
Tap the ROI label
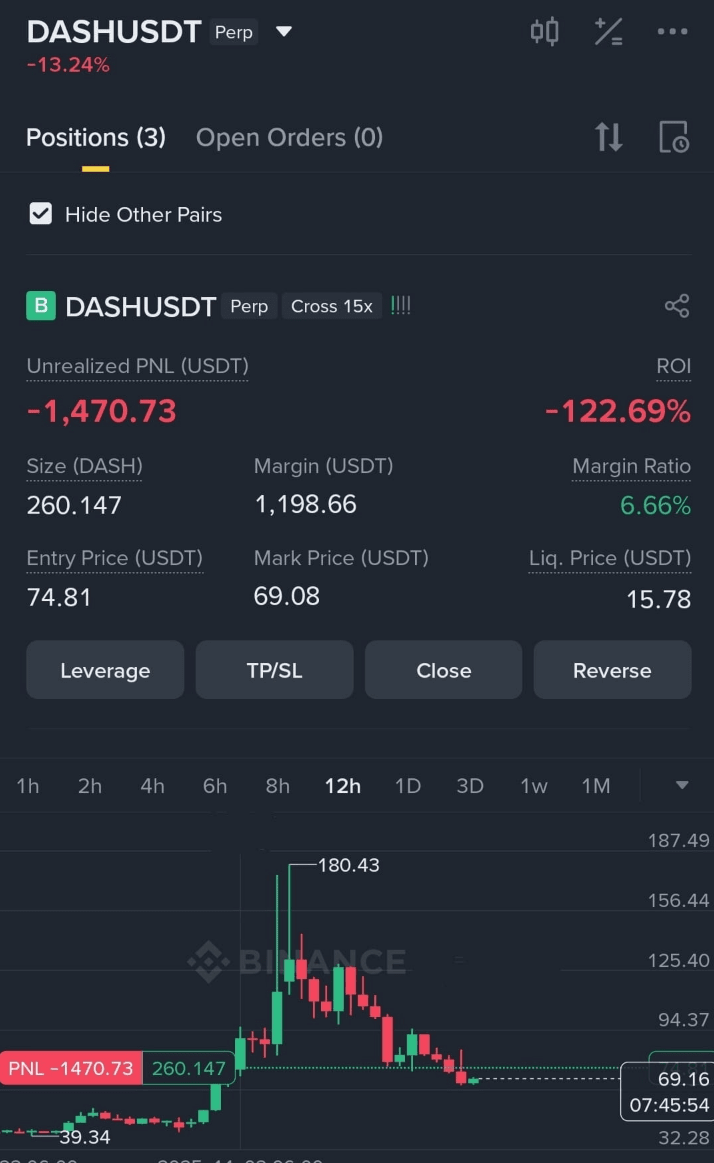(673, 366)
